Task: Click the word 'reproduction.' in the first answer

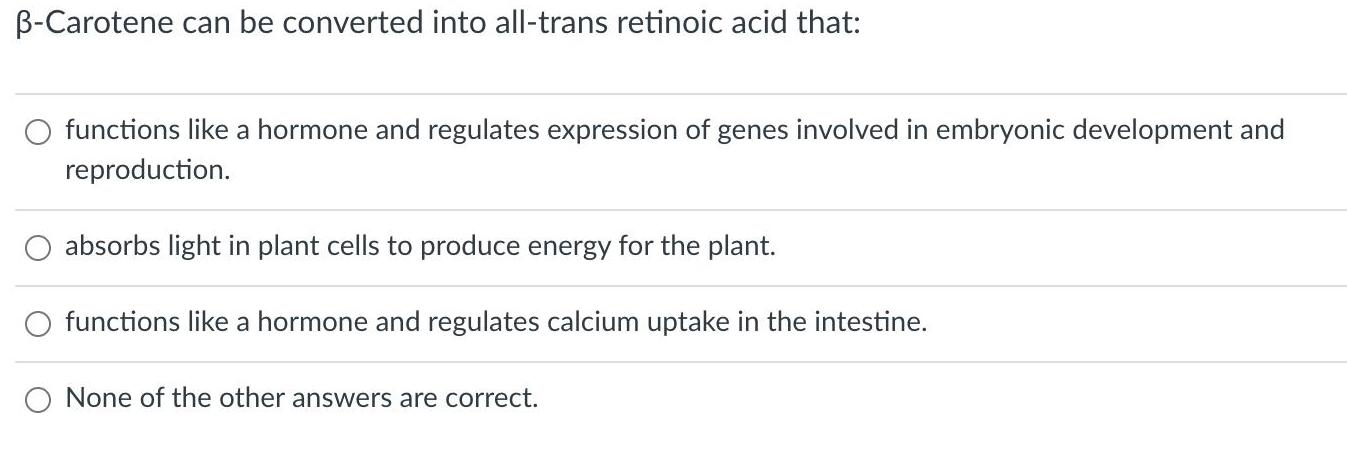Action: pos(147,170)
